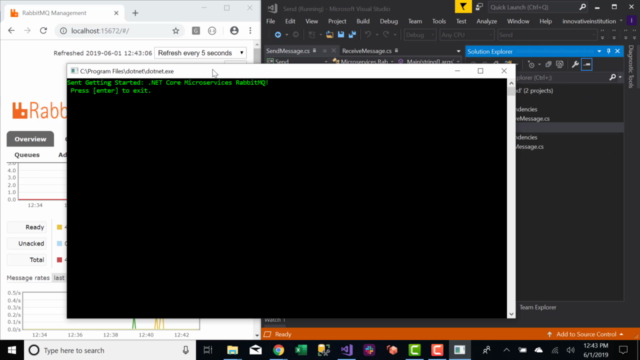Screen dimensions: 640x360
Task: Click the Save toolbar icon
Action: 341,35
